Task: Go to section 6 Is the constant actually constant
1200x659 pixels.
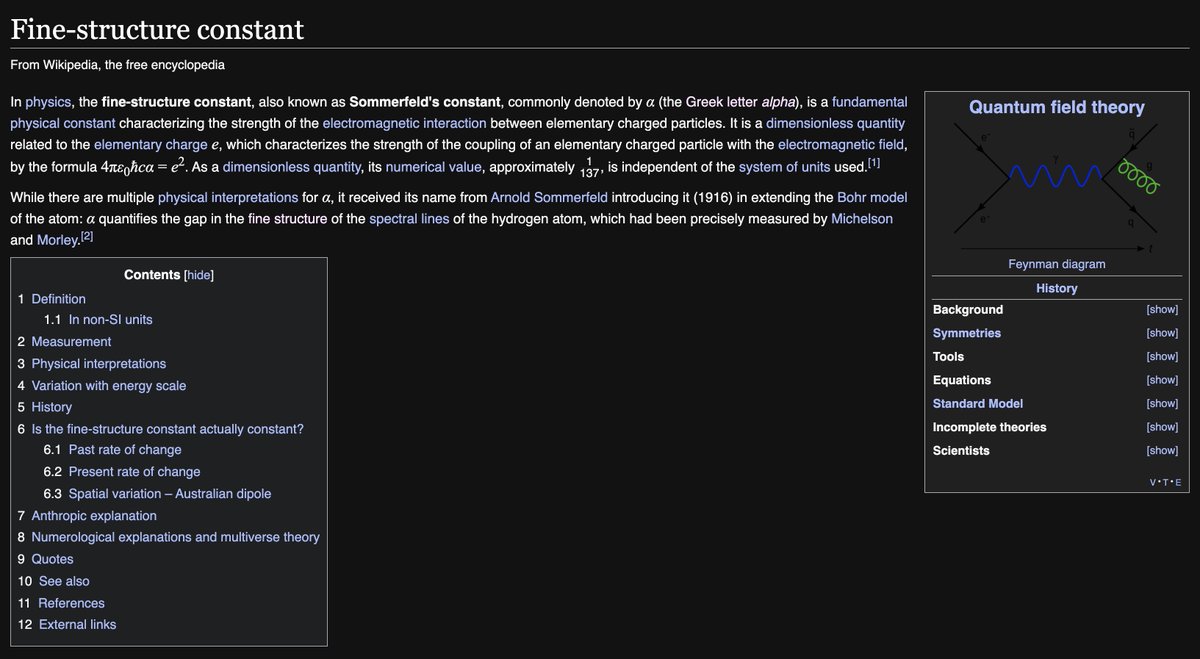Action: click(x=161, y=429)
